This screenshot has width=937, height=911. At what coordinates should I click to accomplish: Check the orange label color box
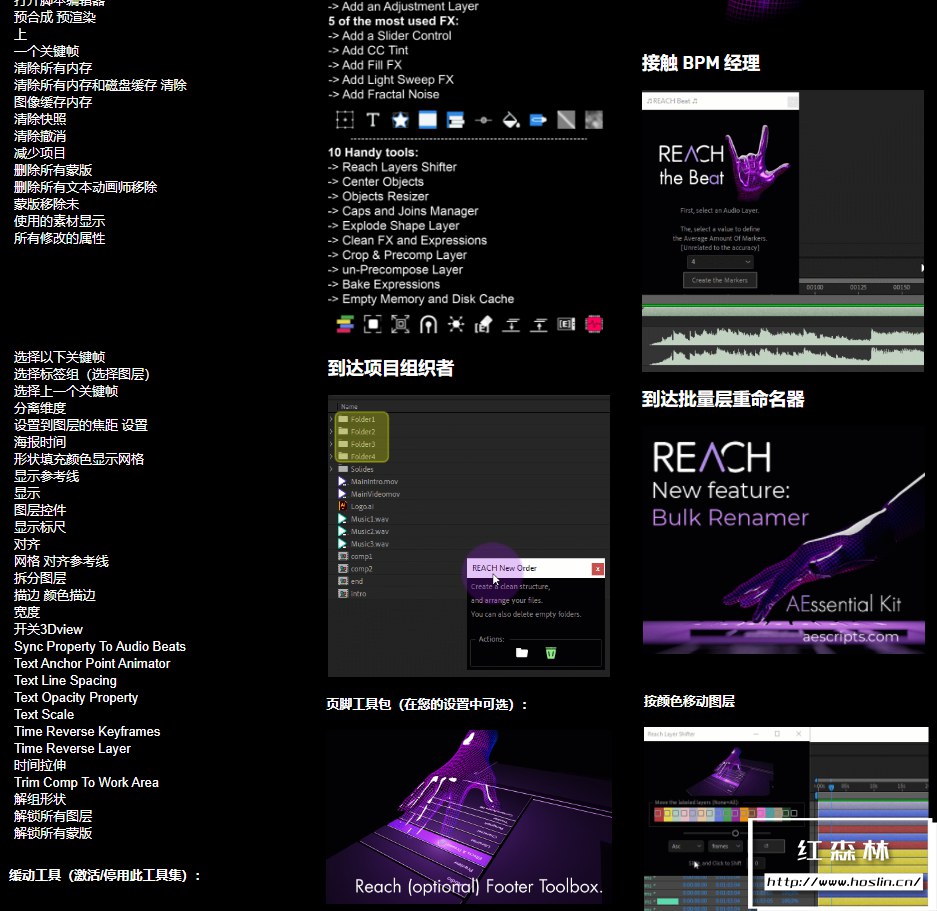click(x=744, y=813)
